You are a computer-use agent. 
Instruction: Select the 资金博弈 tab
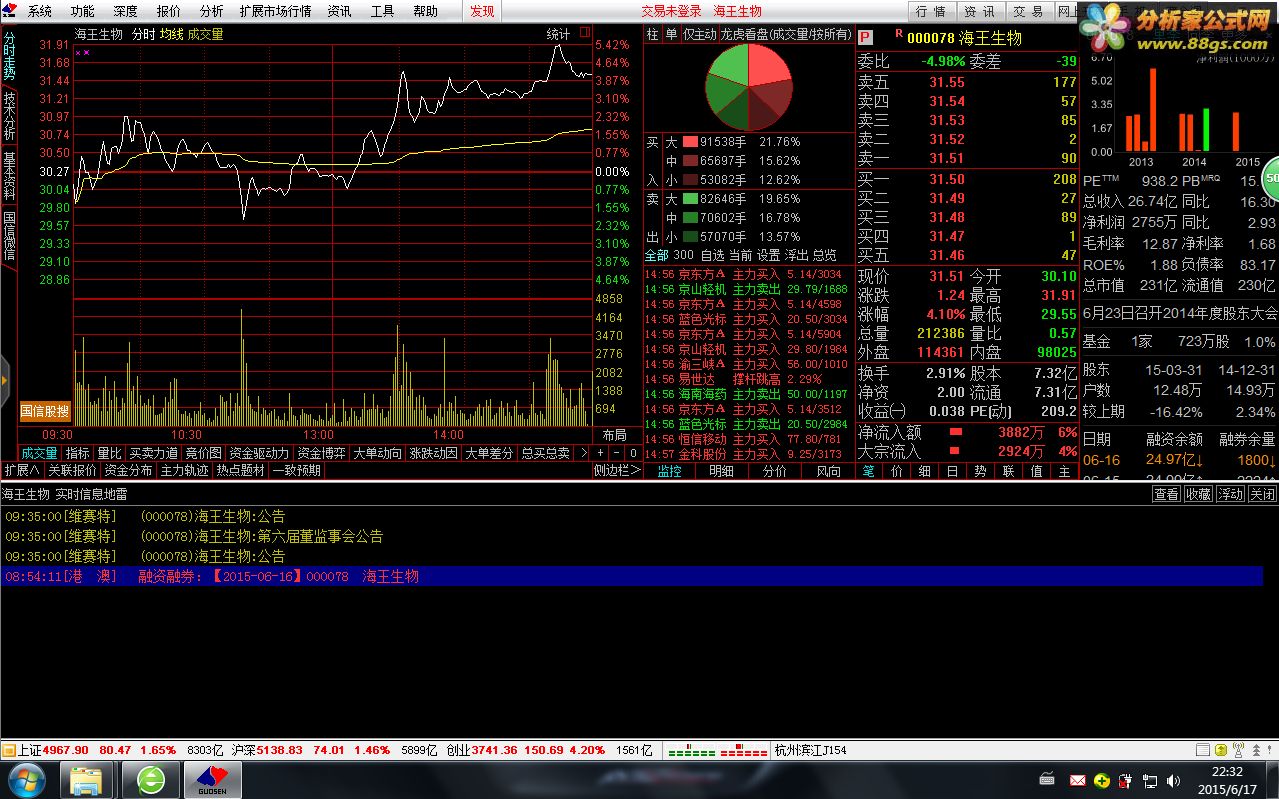coord(321,453)
